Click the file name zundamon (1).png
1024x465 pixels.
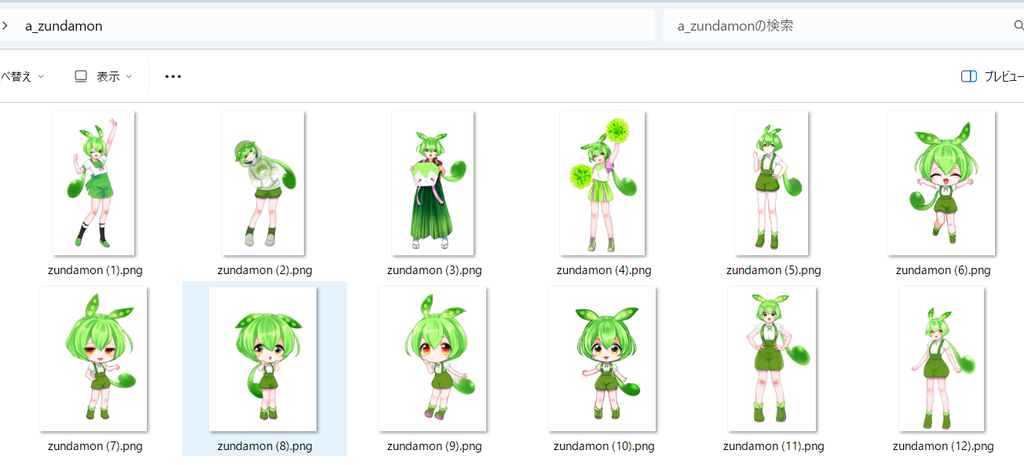(95, 270)
